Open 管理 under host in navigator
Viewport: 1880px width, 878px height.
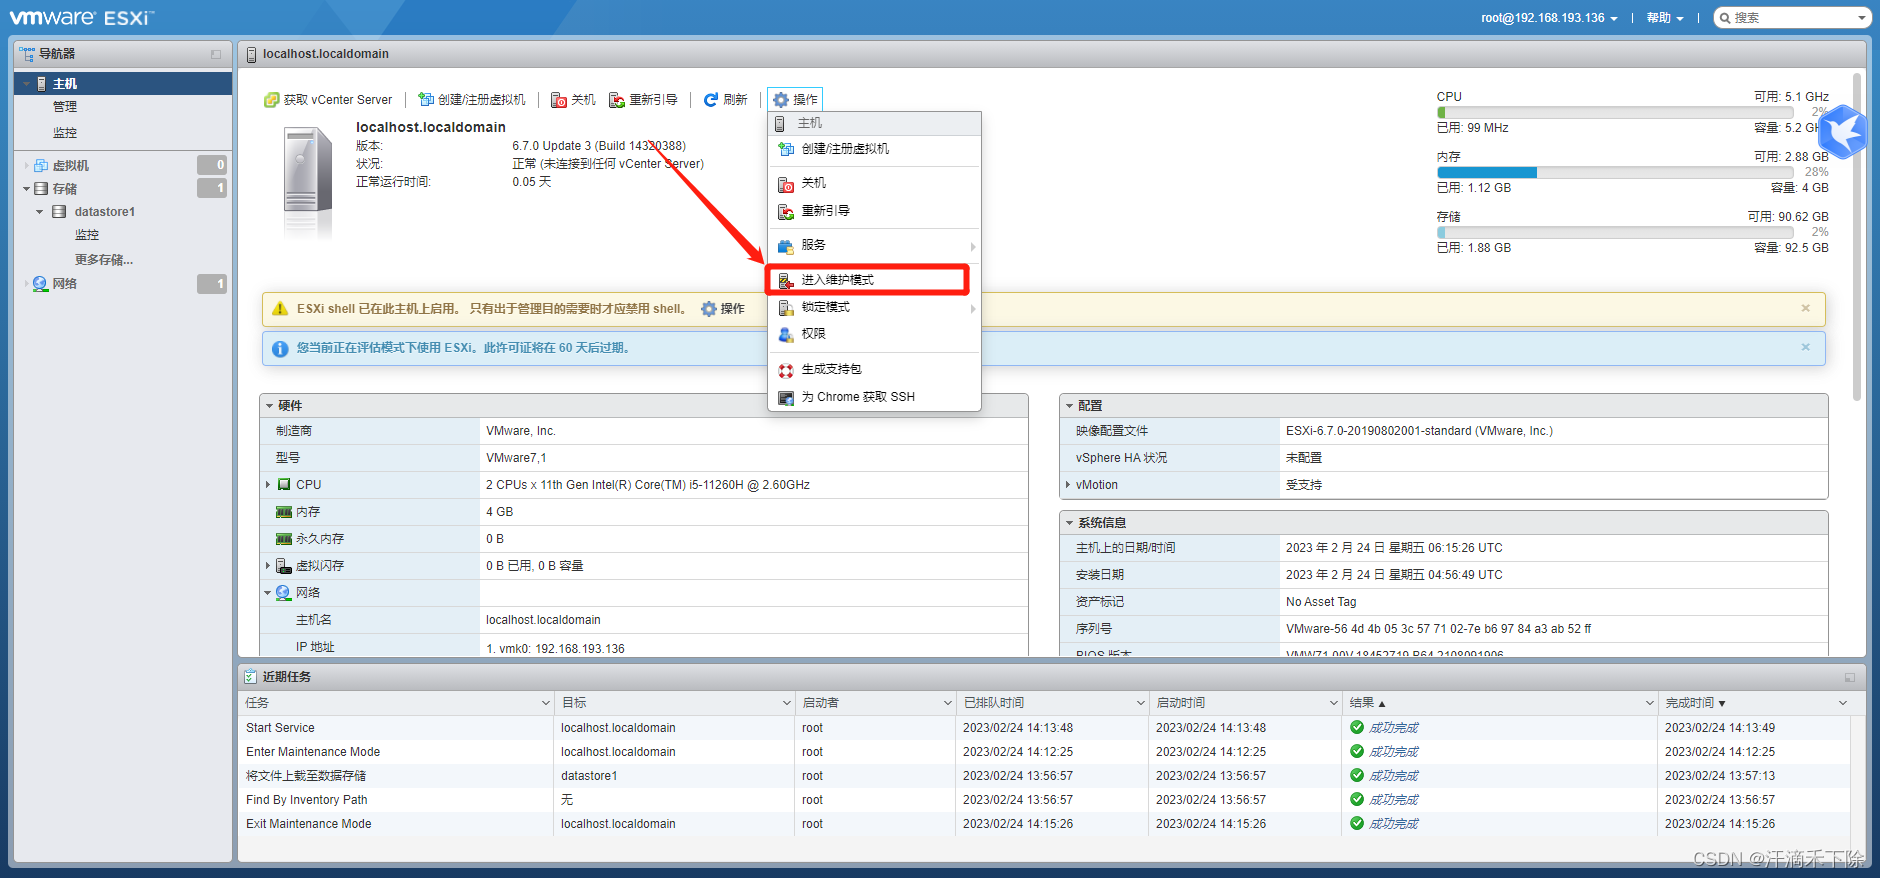[x=65, y=107]
